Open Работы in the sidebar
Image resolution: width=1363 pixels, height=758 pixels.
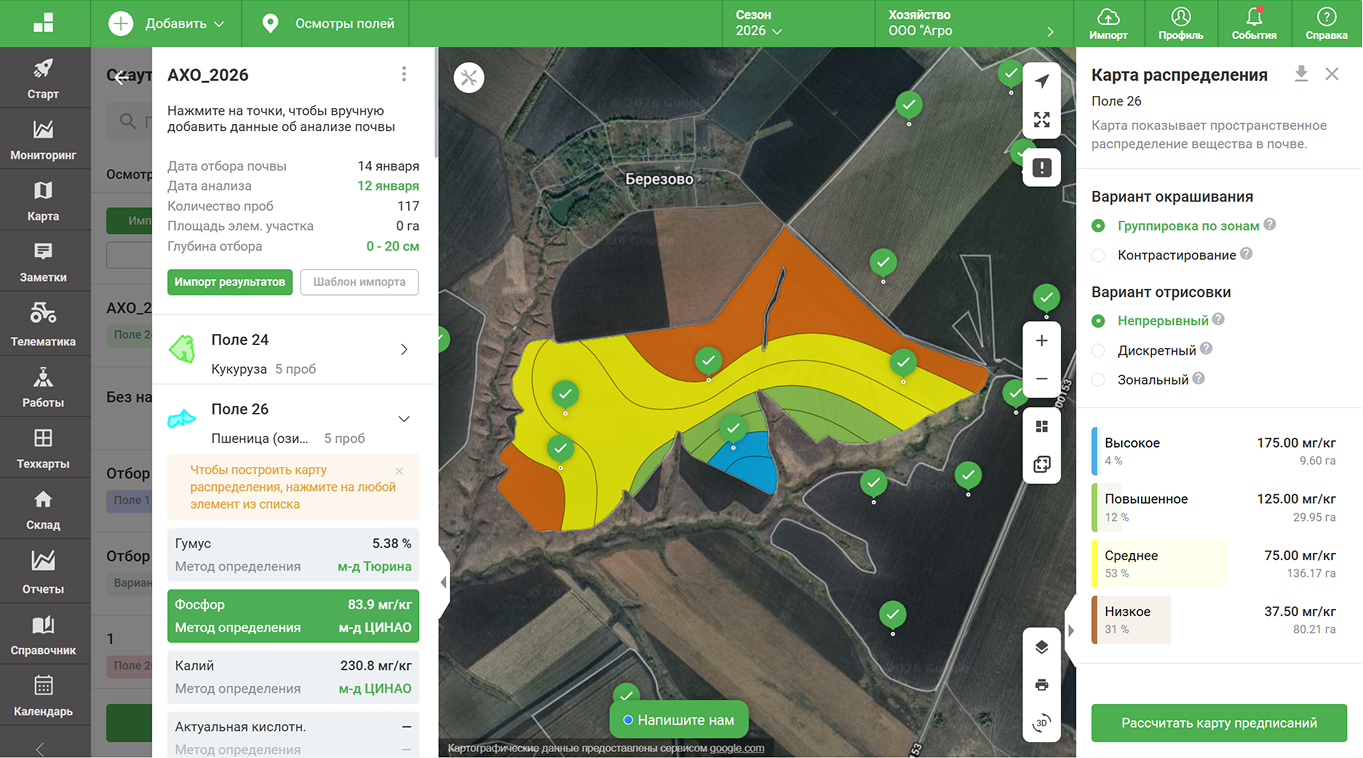click(x=44, y=387)
